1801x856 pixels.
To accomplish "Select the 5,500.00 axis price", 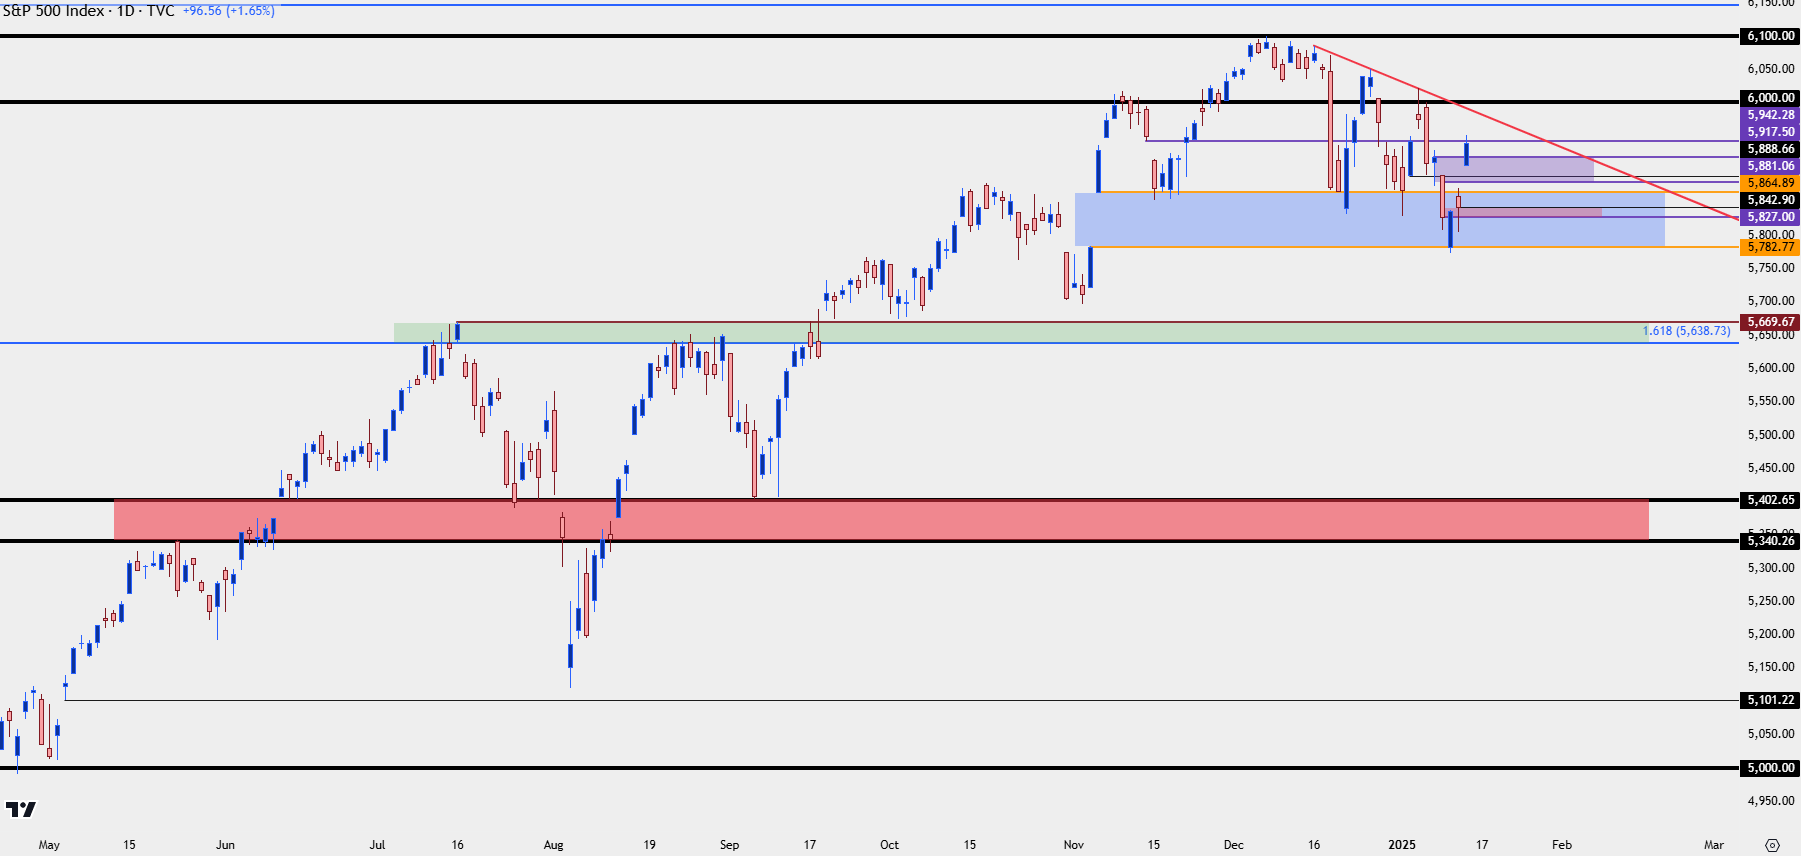I will click(x=1771, y=435).
